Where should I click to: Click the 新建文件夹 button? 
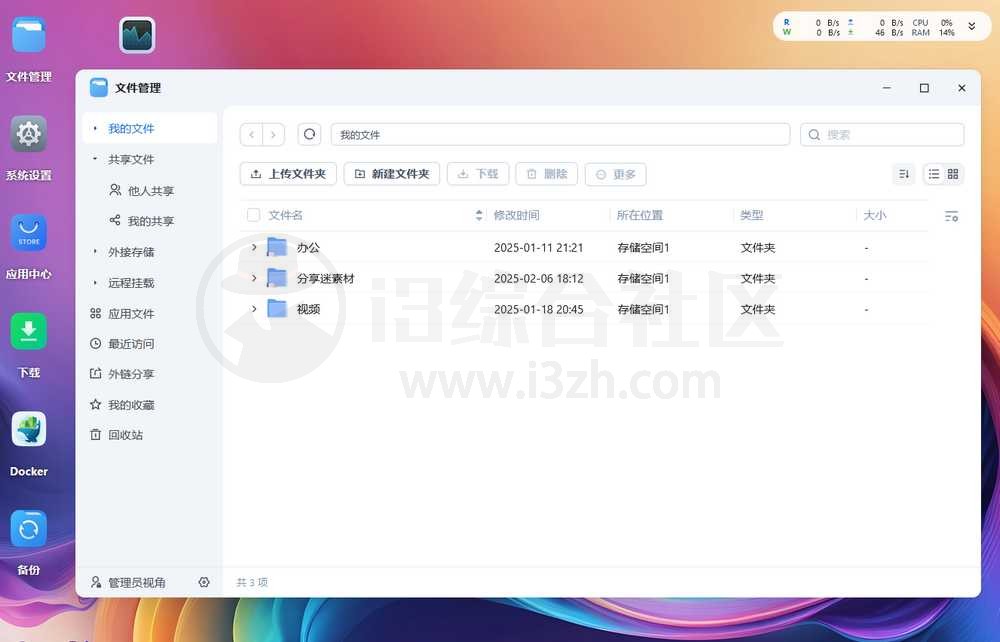point(390,173)
